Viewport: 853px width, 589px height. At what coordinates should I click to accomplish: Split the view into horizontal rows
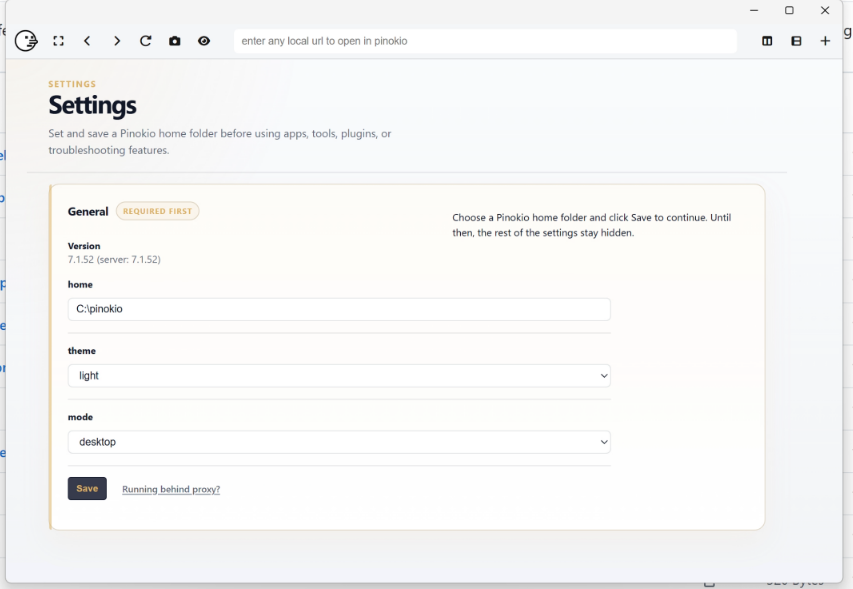coord(796,41)
